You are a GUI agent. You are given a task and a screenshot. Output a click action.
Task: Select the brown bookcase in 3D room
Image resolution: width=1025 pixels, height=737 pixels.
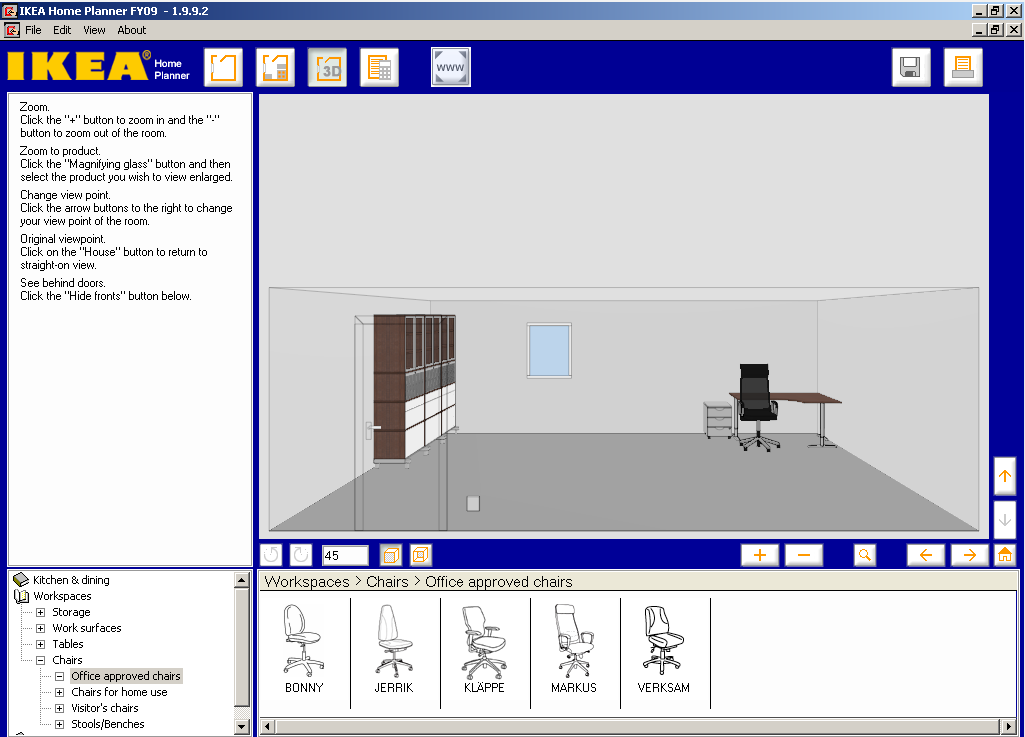click(x=414, y=389)
